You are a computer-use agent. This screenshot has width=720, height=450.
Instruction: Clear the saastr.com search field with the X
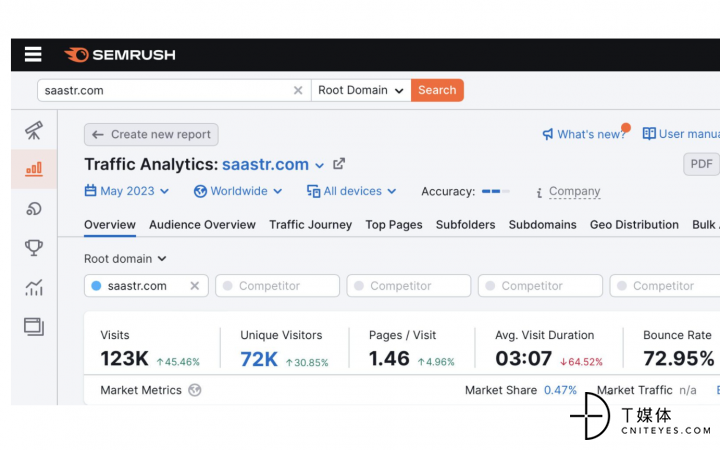(x=298, y=90)
